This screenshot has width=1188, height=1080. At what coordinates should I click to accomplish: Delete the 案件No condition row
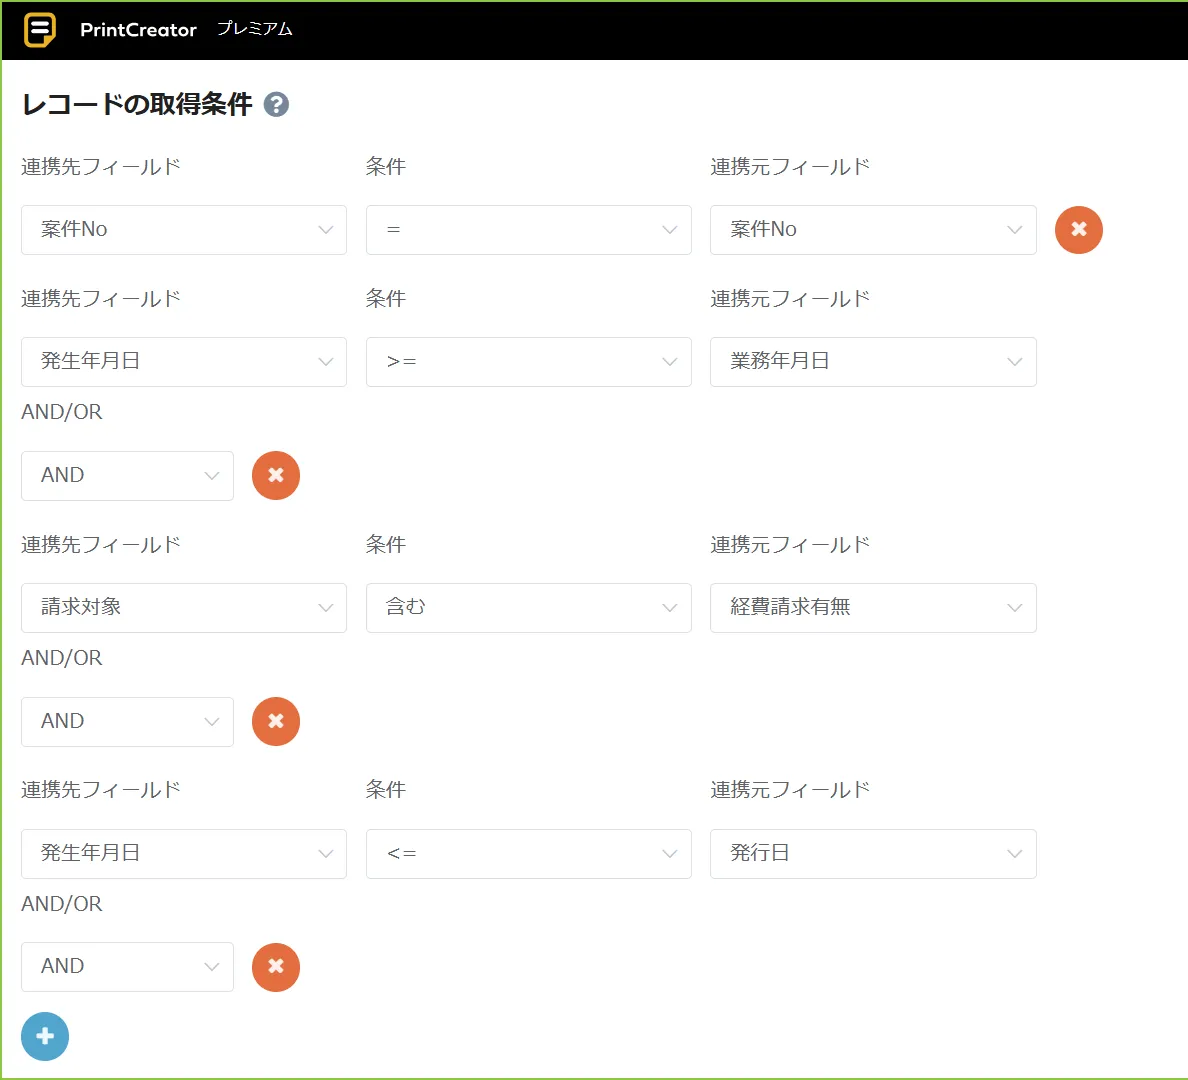1078,230
